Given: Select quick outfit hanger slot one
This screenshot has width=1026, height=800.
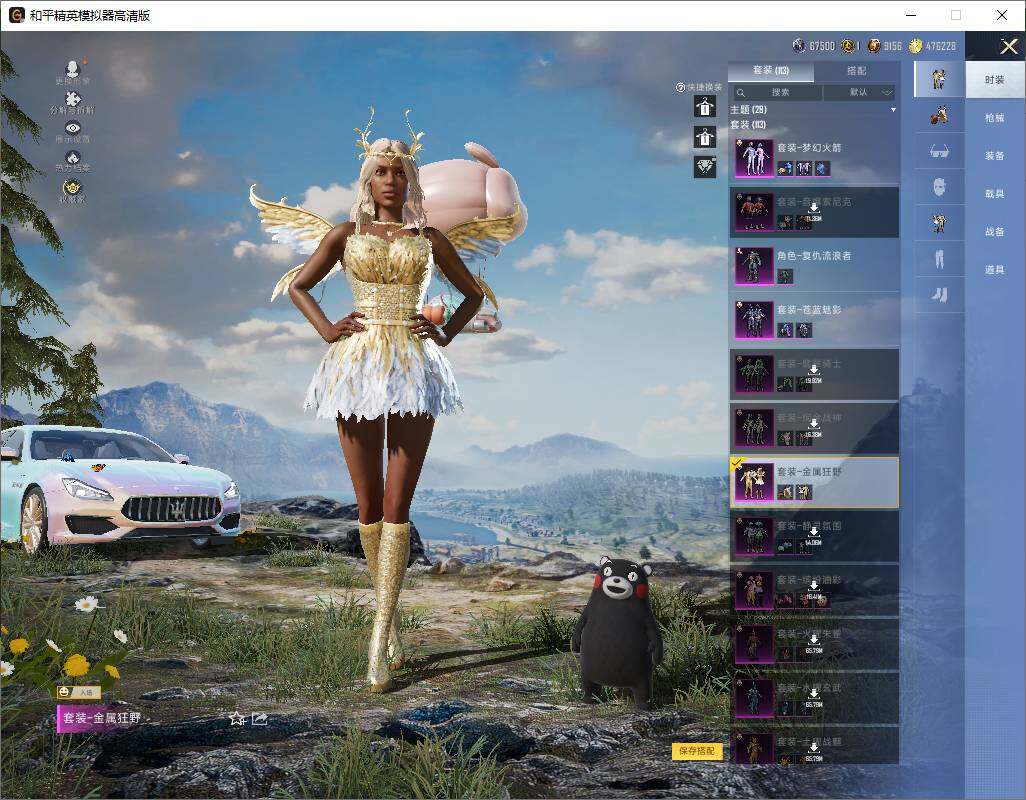Looking at the screenshot, I should (705, 106).
